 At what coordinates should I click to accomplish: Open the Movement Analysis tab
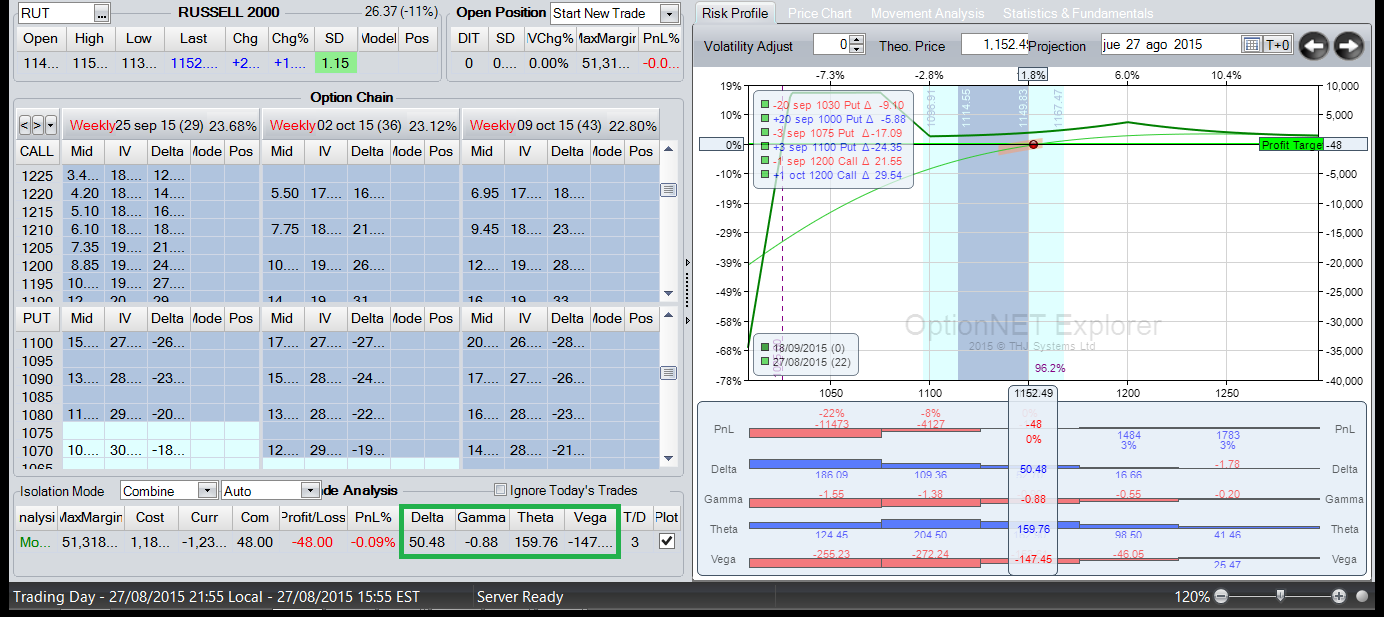pos(927,13)
